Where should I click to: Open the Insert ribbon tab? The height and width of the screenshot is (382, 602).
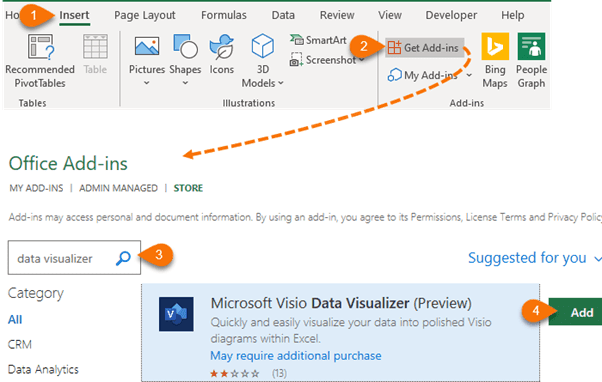tap(74, 15)
